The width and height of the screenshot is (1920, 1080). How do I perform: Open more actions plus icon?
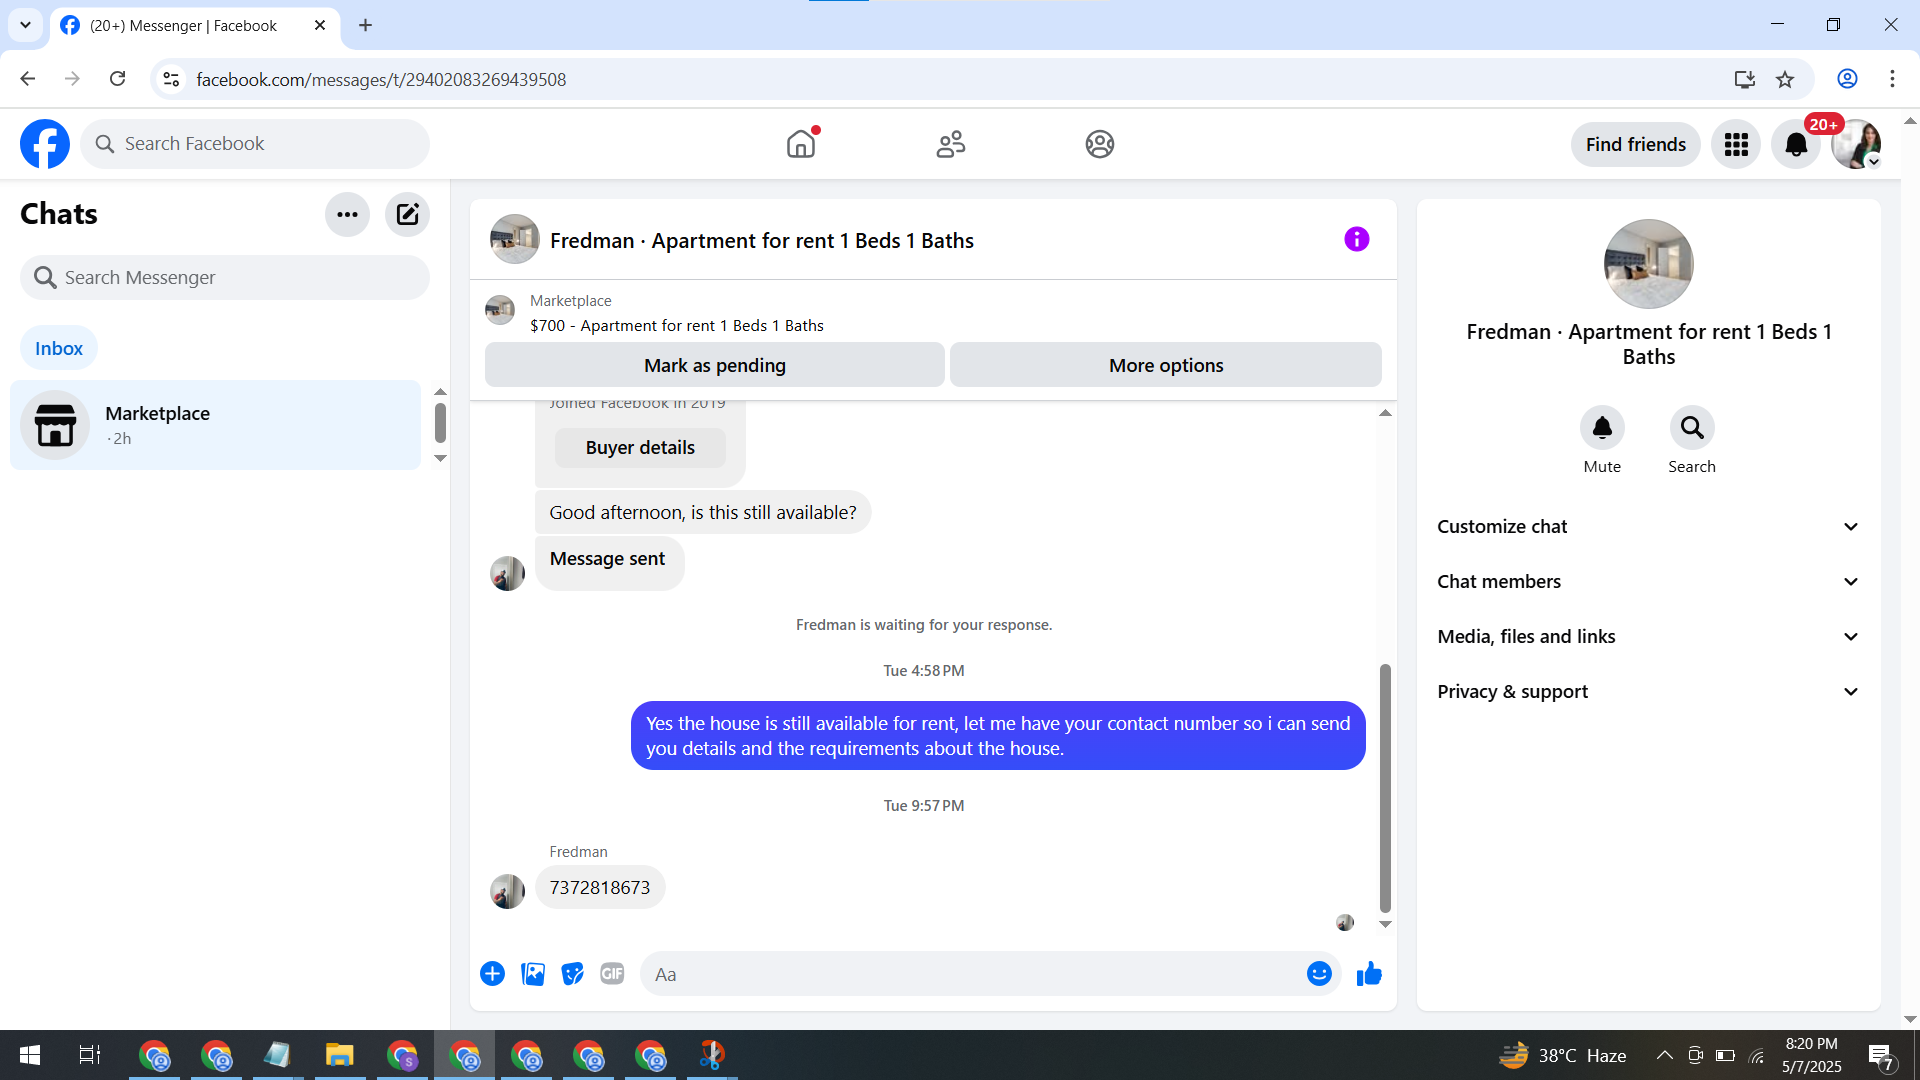coord(492,974)
